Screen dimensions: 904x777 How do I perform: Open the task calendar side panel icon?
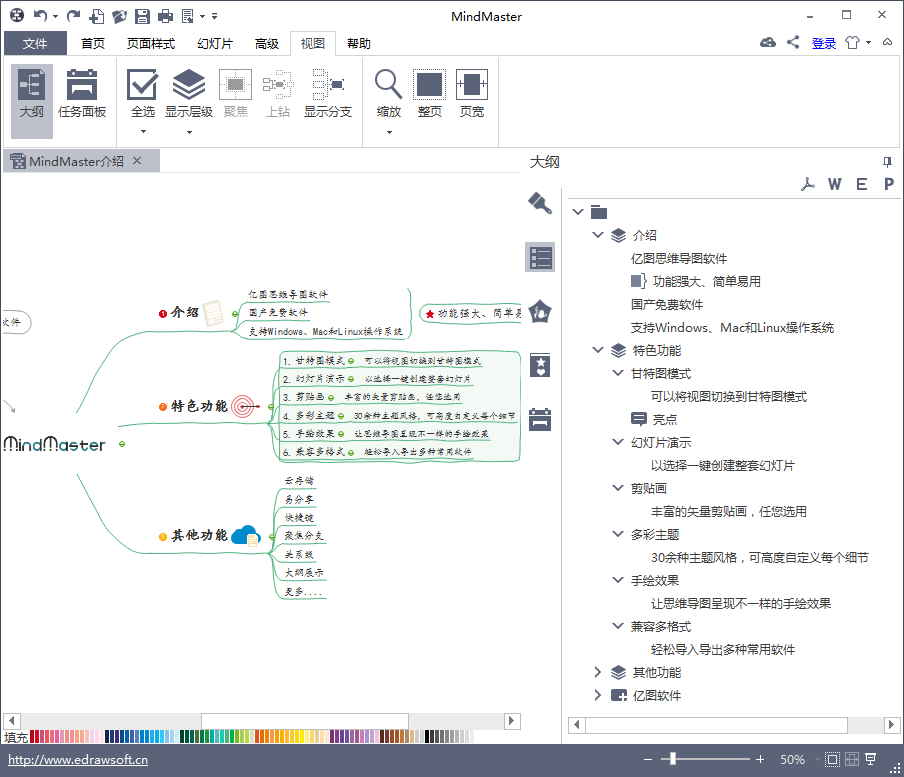tap(540, 419)
